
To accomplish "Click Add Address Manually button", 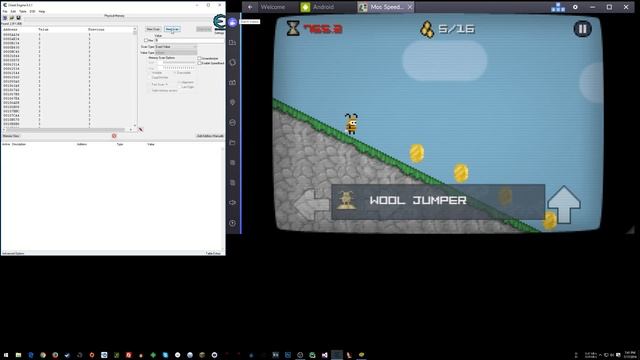I will point(210,136).
